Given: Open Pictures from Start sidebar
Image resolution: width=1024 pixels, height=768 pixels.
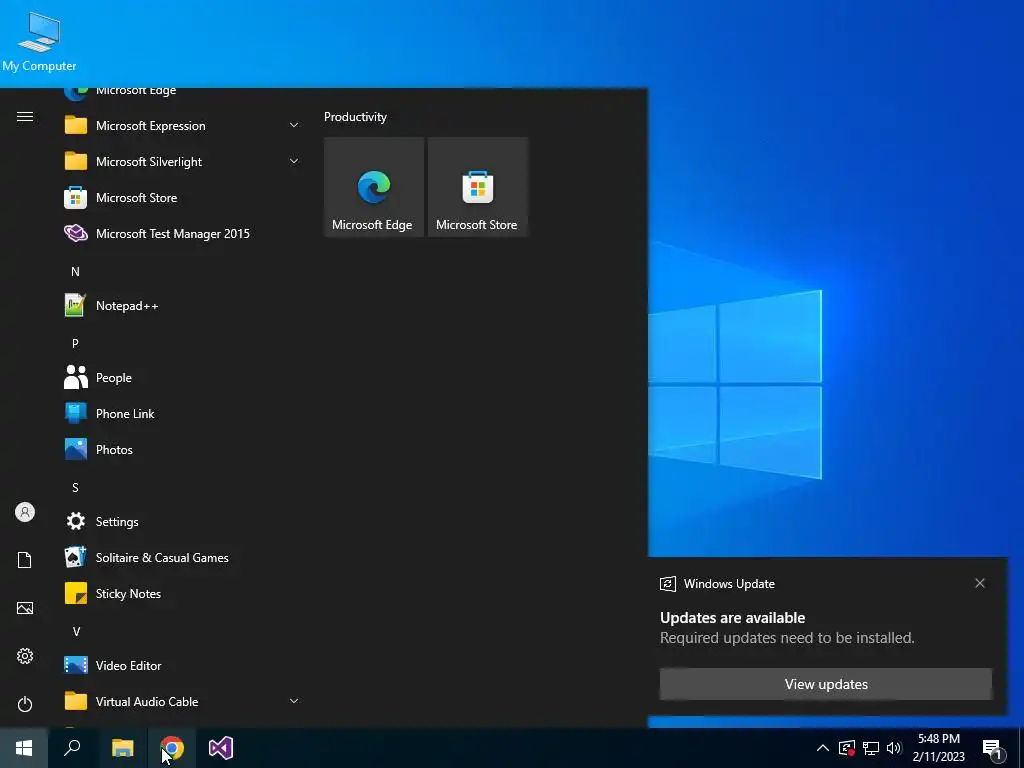Looking at the screenshot, I should coord(25,608).
